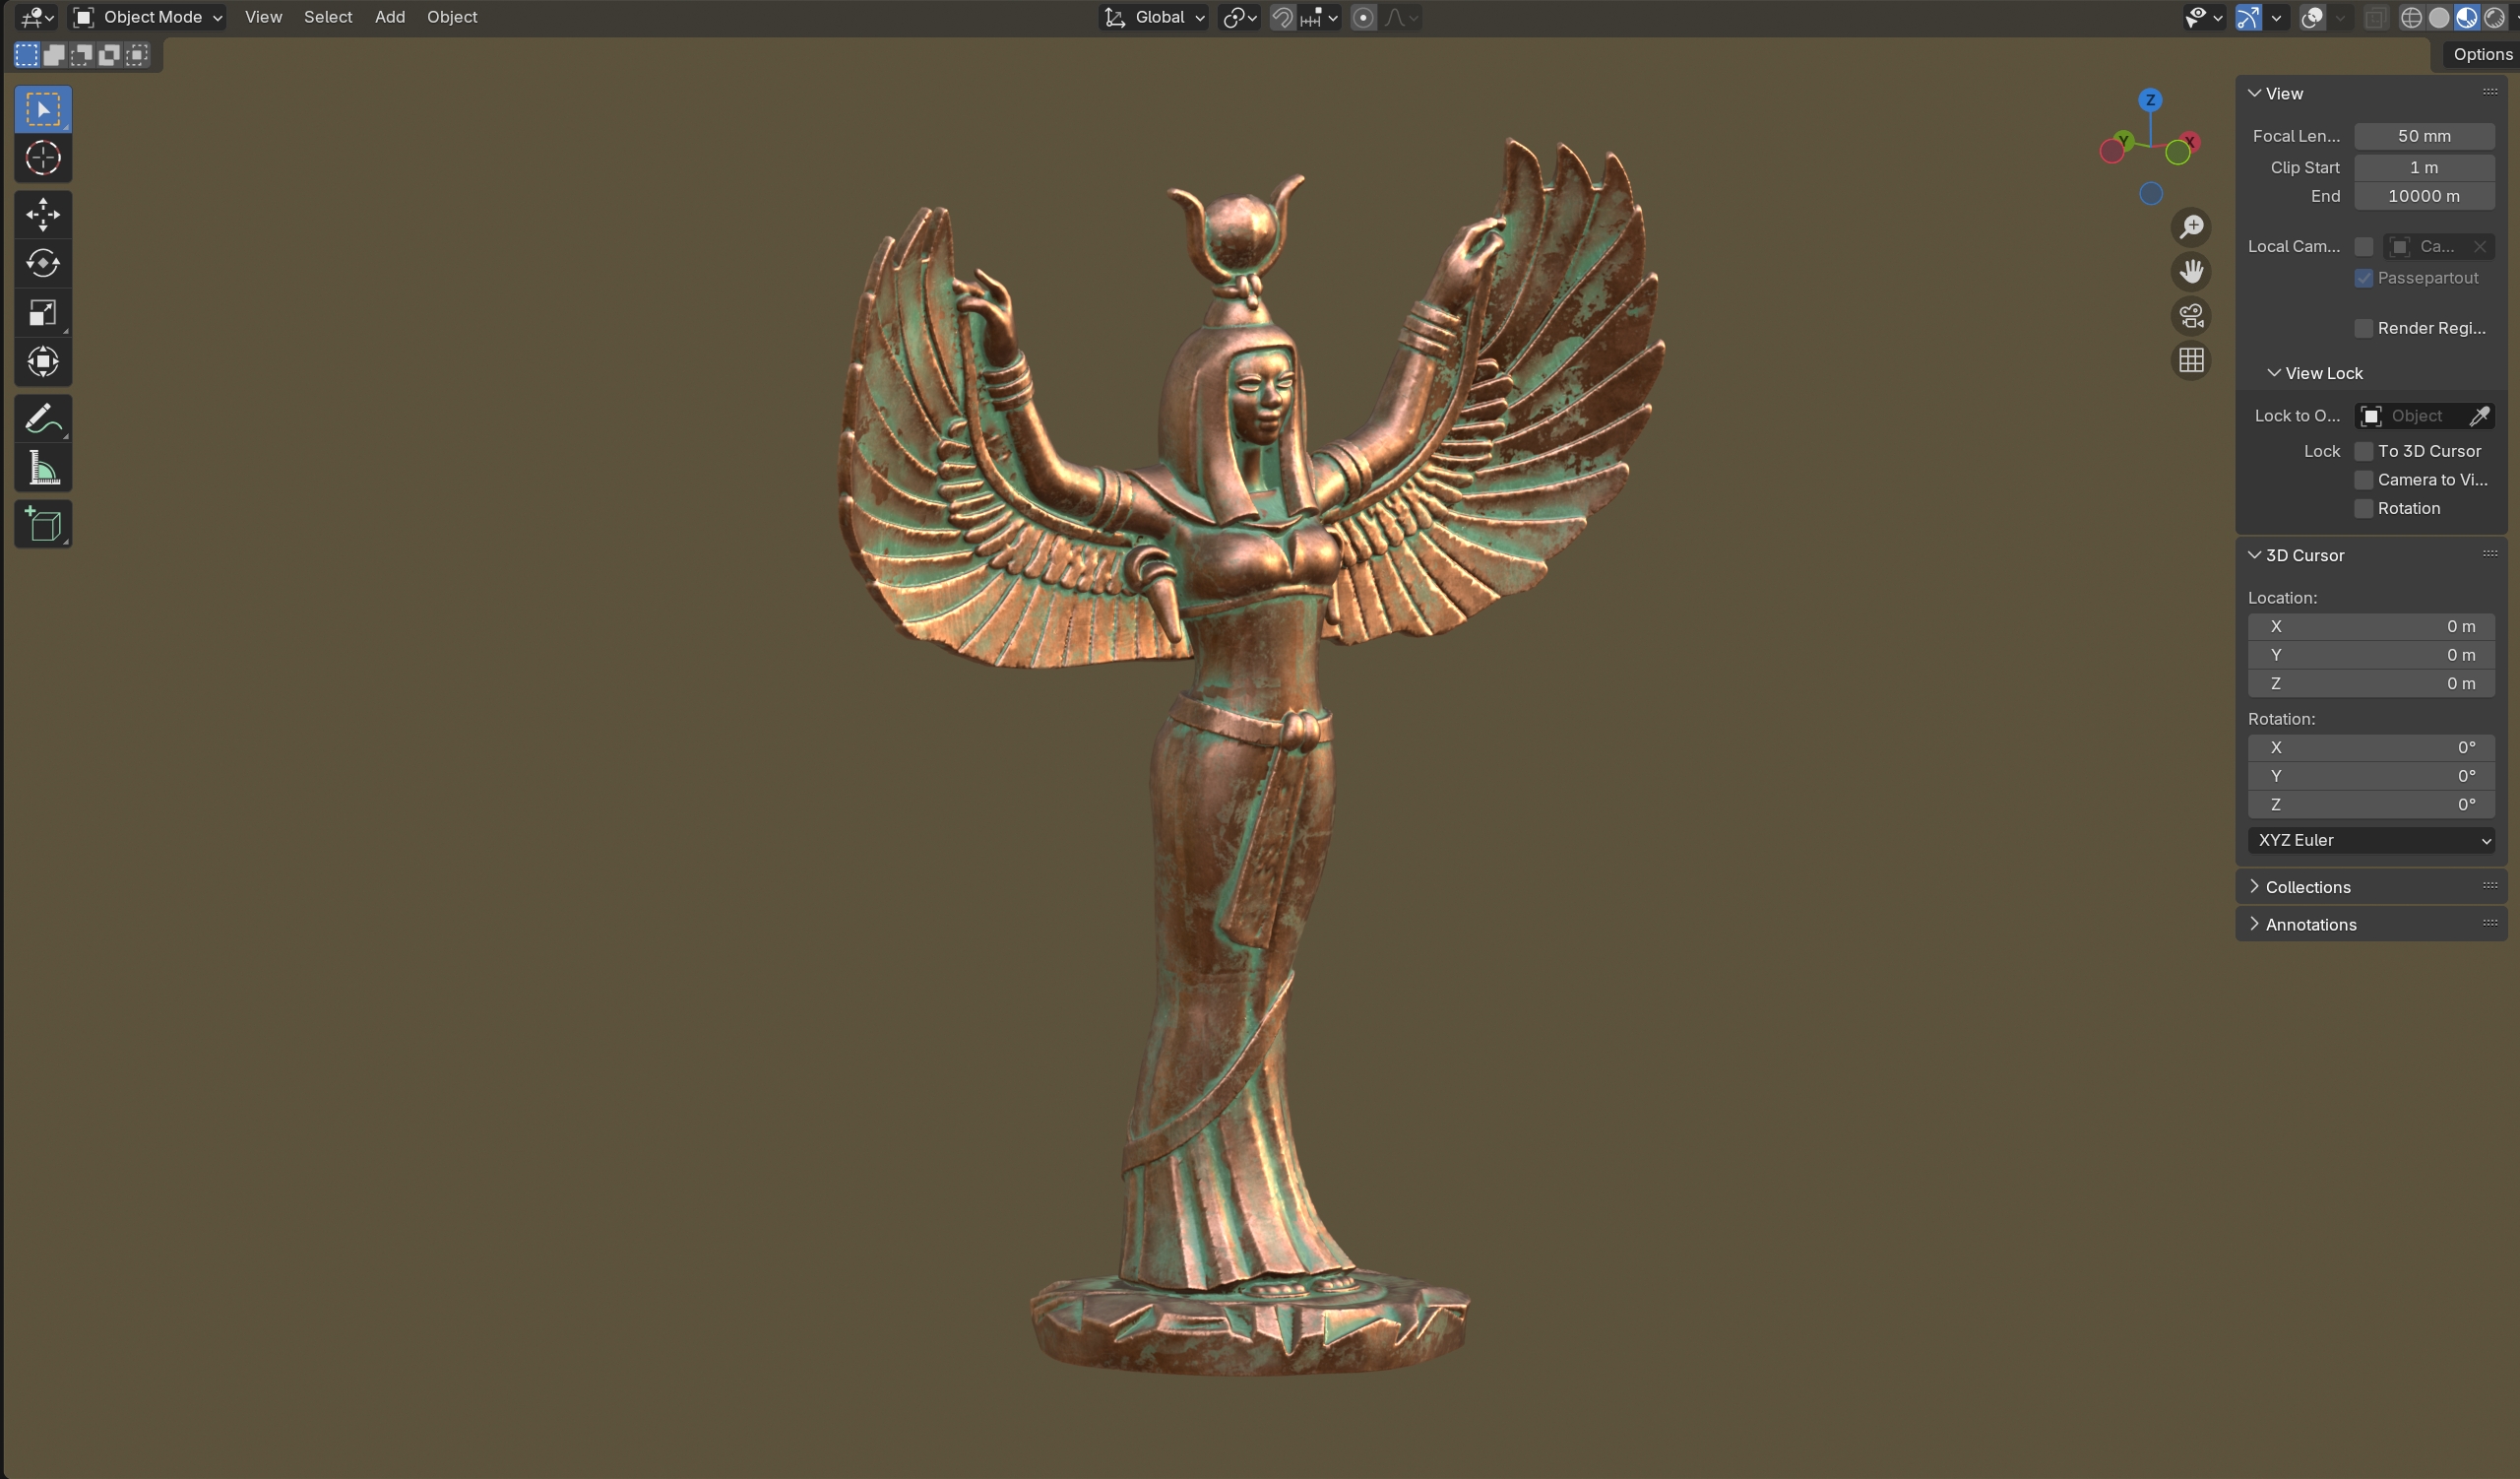
Task: Check the Render Region option
Action: pyautogui.click(x=2364, y=328)
